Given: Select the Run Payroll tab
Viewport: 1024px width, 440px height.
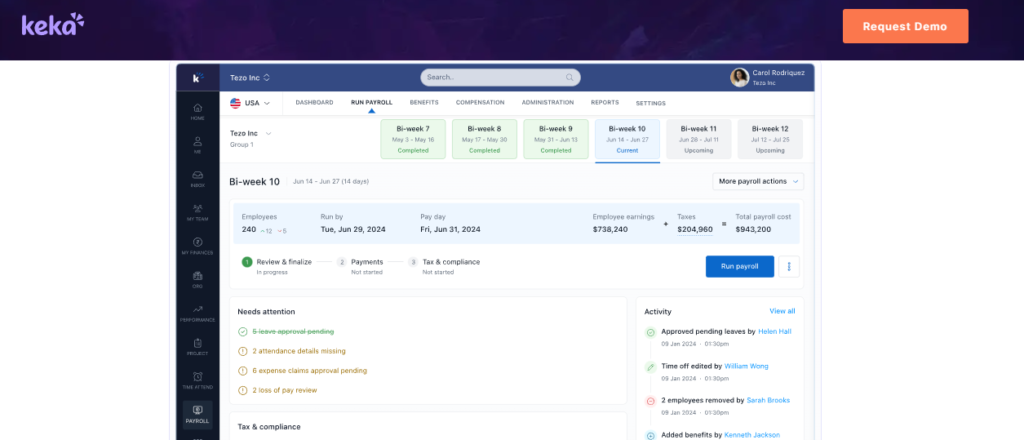Looking at the screenshot, I should pos(372,102).
